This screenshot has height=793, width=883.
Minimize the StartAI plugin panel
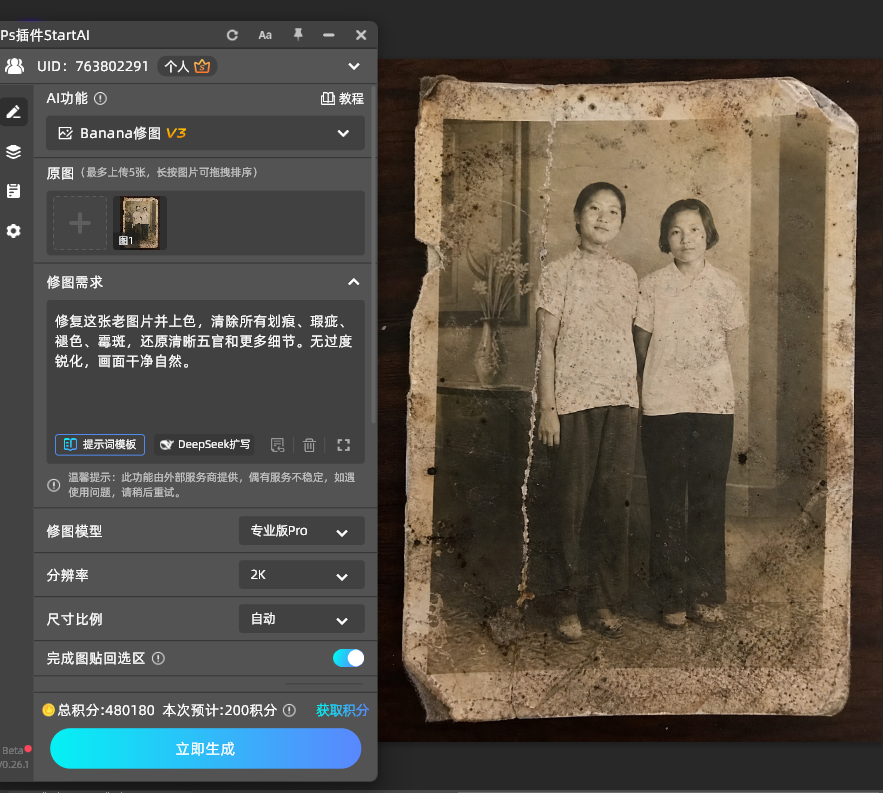pyautogui.click(x=329, y=35)
